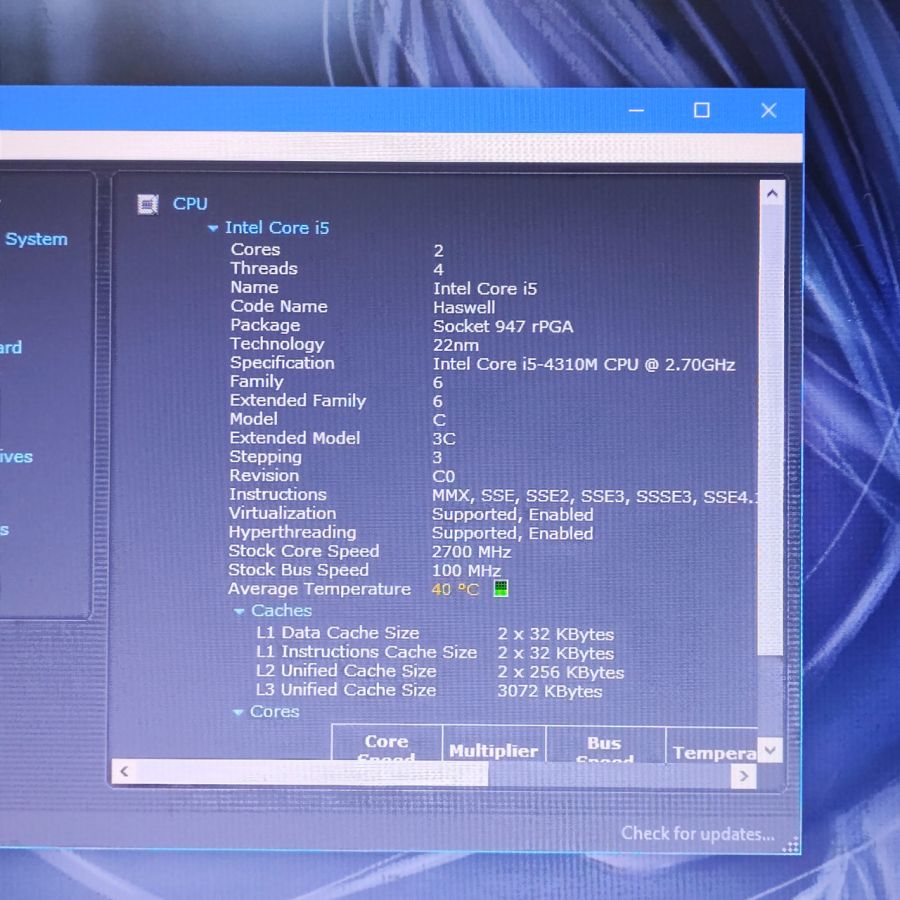Select the 'Cores' row label
Image resolution: width=900 pixels, height=900 pixels.
point(255,250)
